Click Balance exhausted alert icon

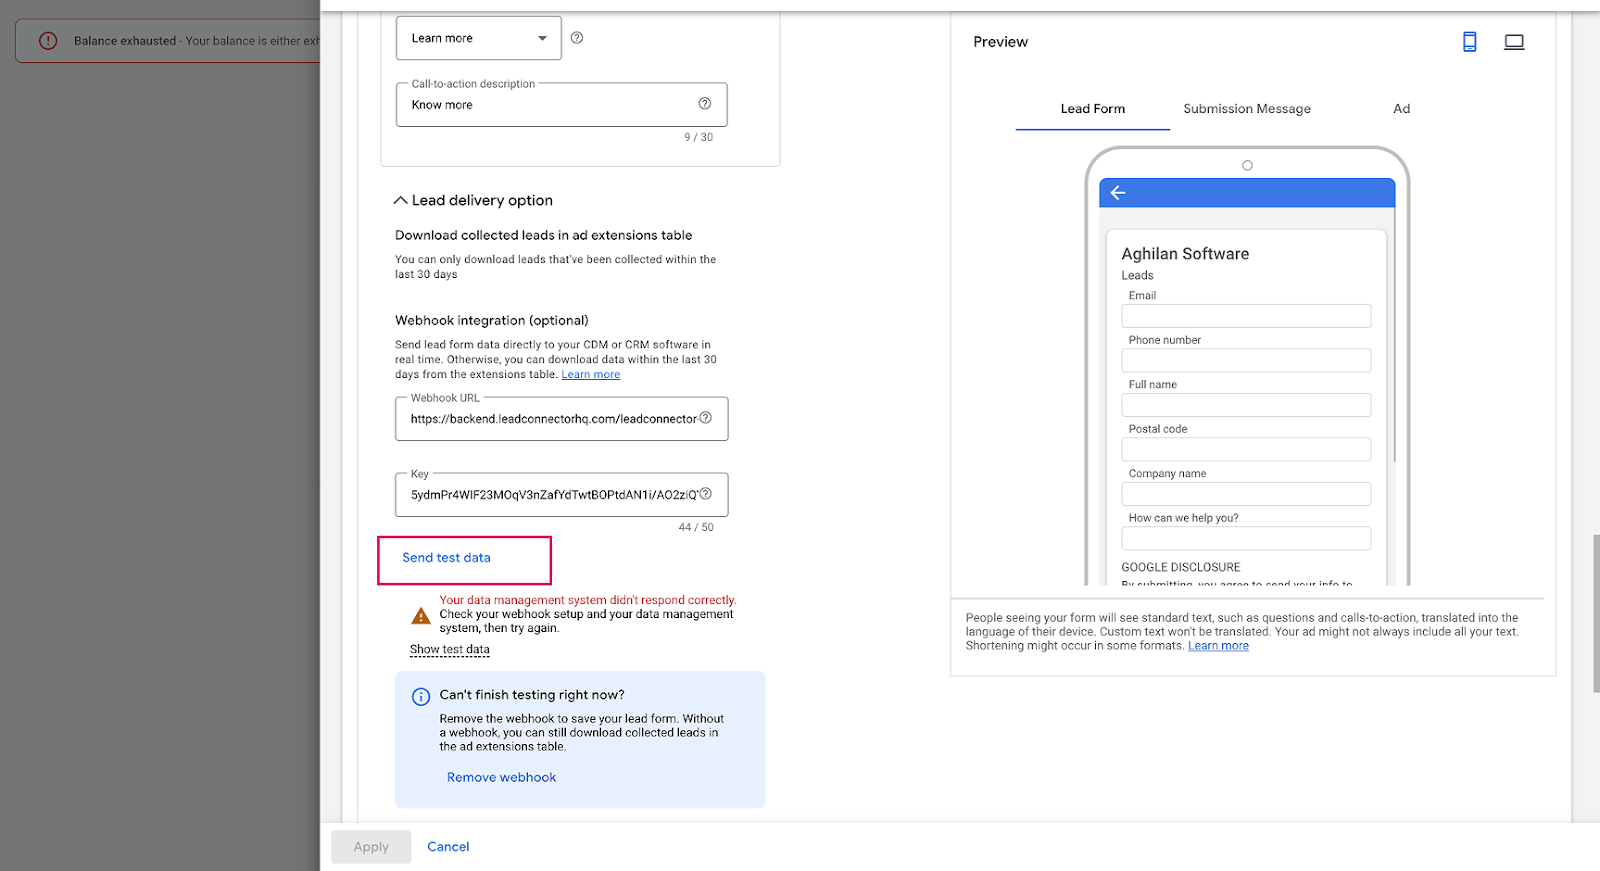(48, 41)
